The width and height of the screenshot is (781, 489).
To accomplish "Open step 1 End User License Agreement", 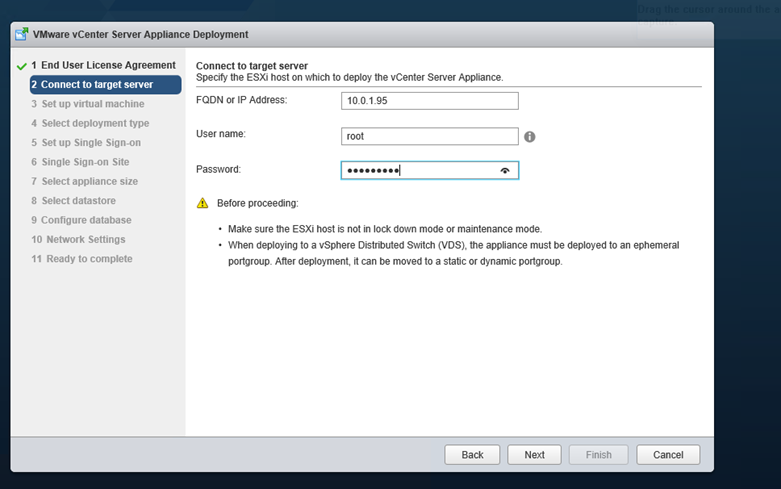I will [x=104, y=65].
